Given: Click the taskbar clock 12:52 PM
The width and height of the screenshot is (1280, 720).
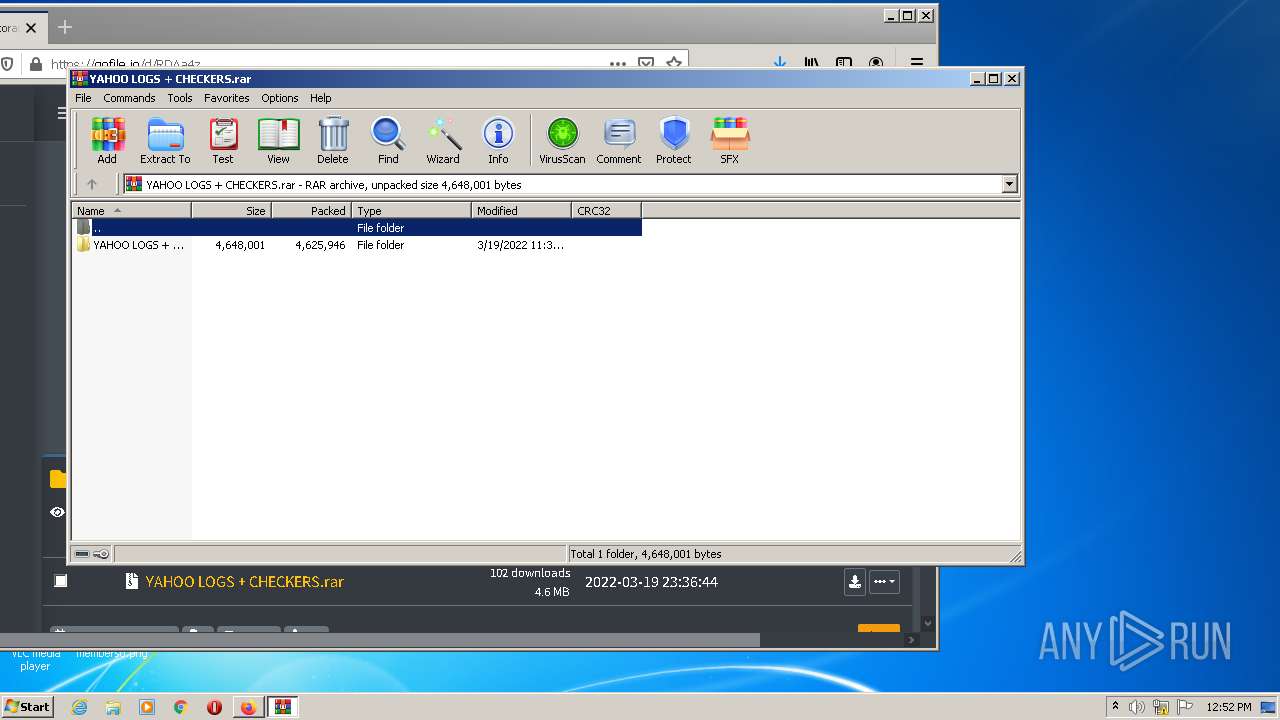Looking at the screenshot, I should tap(1228, 707).
